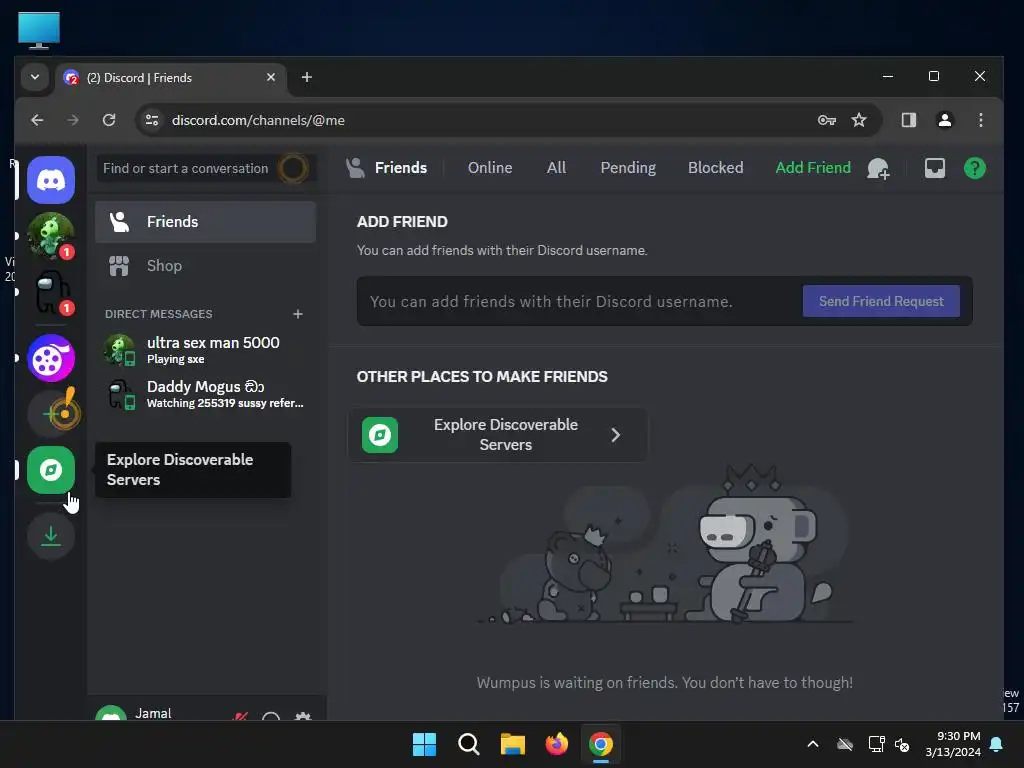Image resolution: width=1024 pixels, height=768 pixels.
Task: Click Find or start a conversation box
Action: tap(206, 168)
